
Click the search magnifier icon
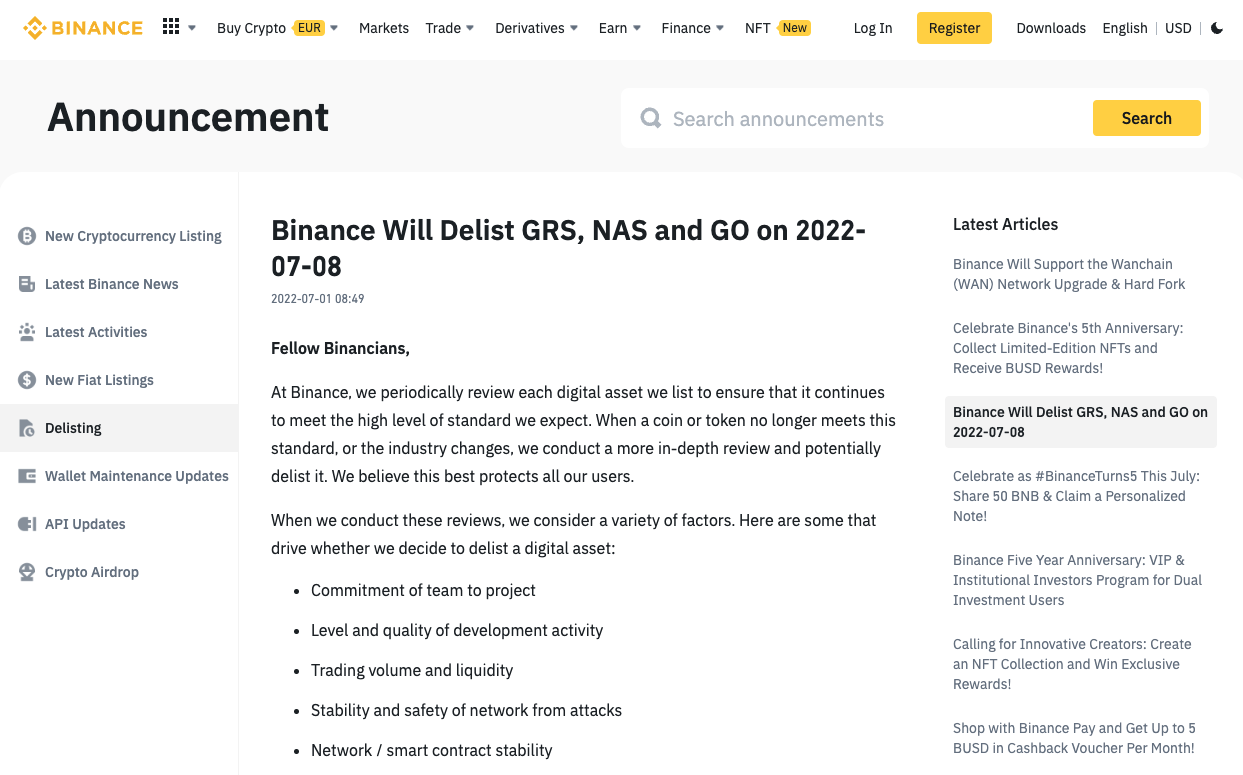651,118
